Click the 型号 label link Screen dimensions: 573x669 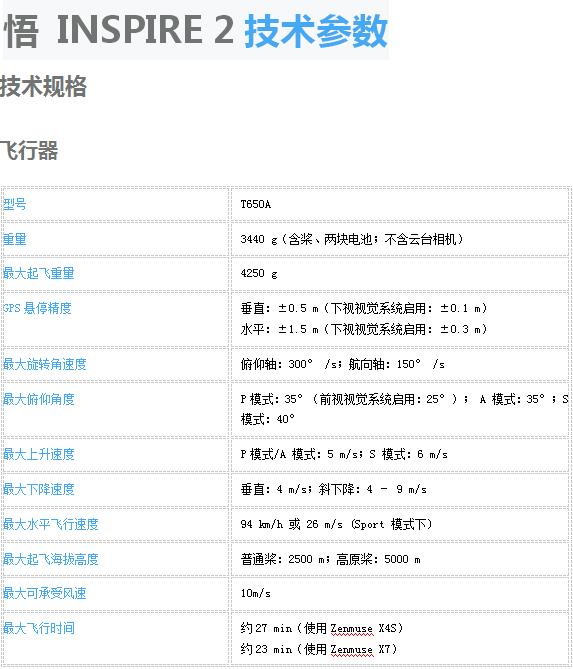click(15, 204)
